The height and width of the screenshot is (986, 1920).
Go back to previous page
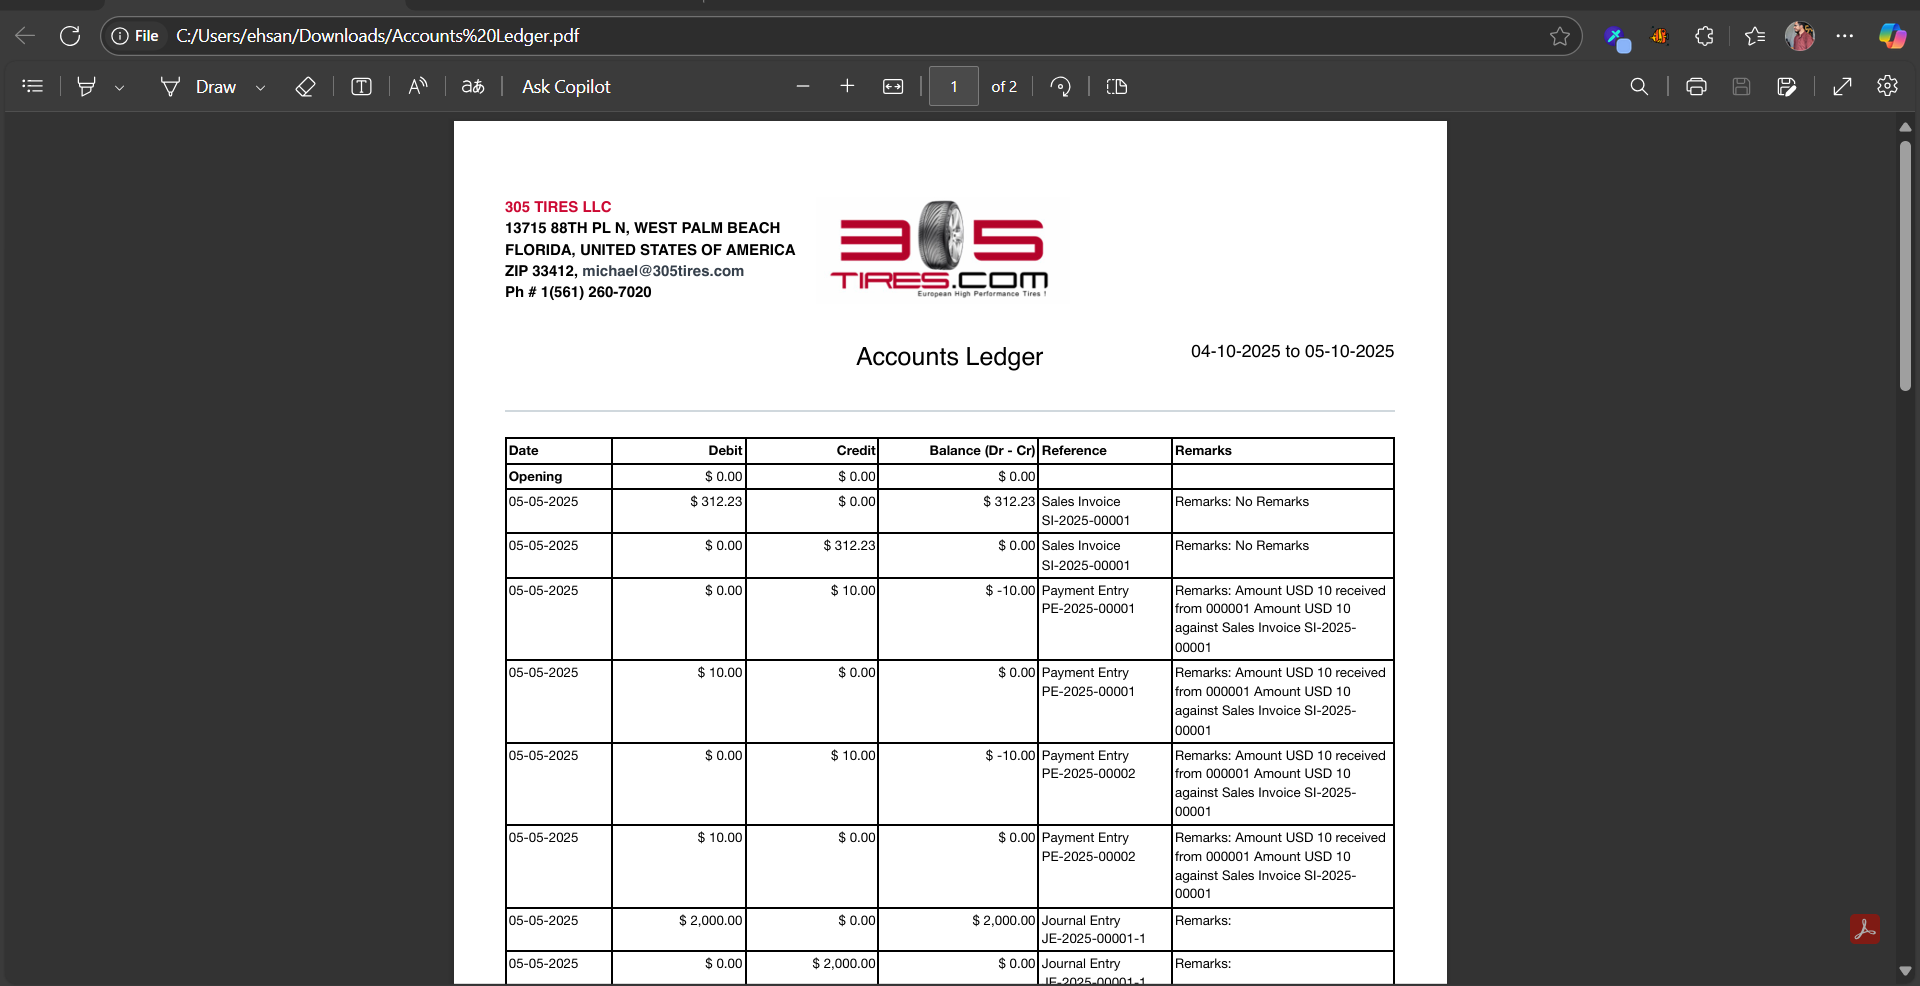(25, 36)
